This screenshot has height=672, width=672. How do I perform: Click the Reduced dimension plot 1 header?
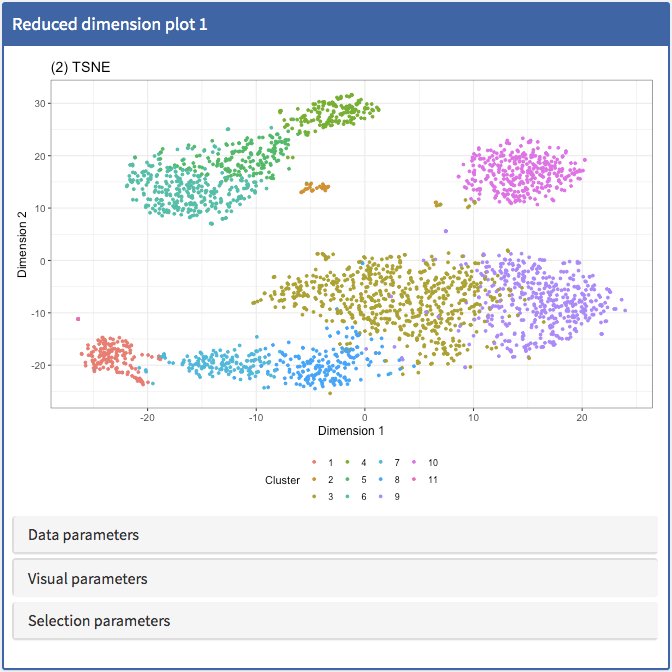[110, 24]
